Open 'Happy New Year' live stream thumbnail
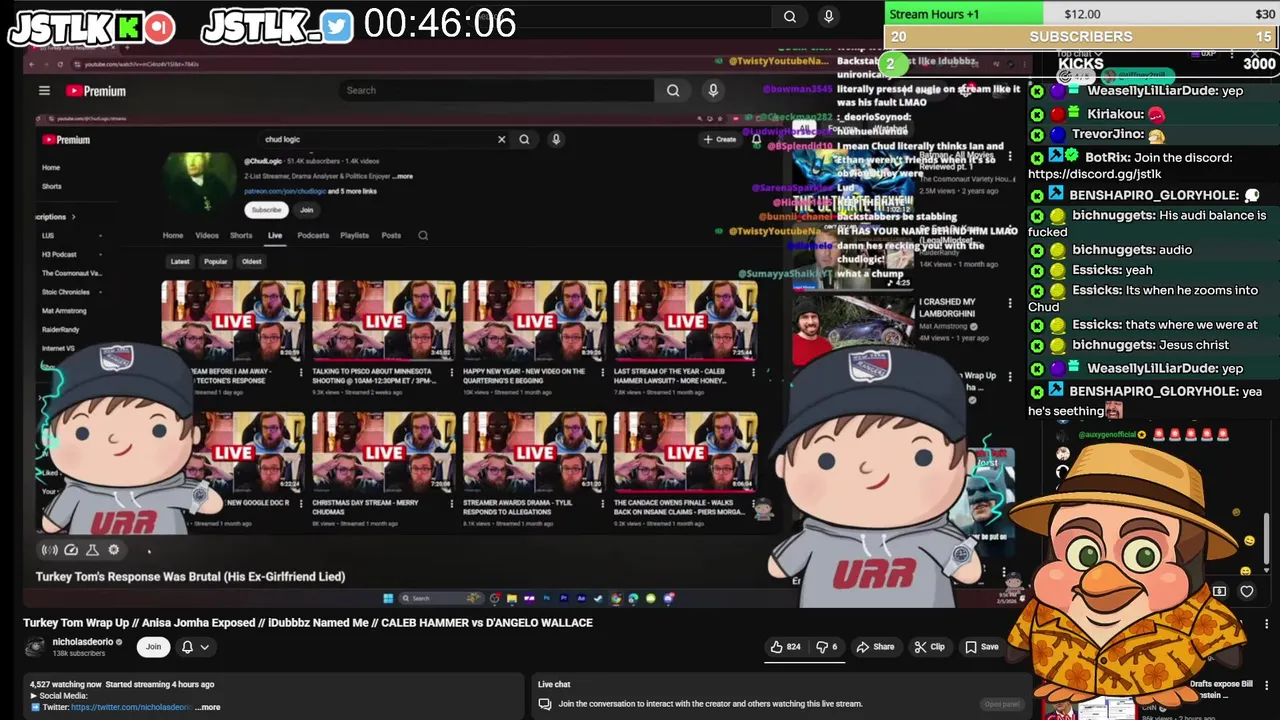This screenshot has height=720, width=1280. (534, 321)
